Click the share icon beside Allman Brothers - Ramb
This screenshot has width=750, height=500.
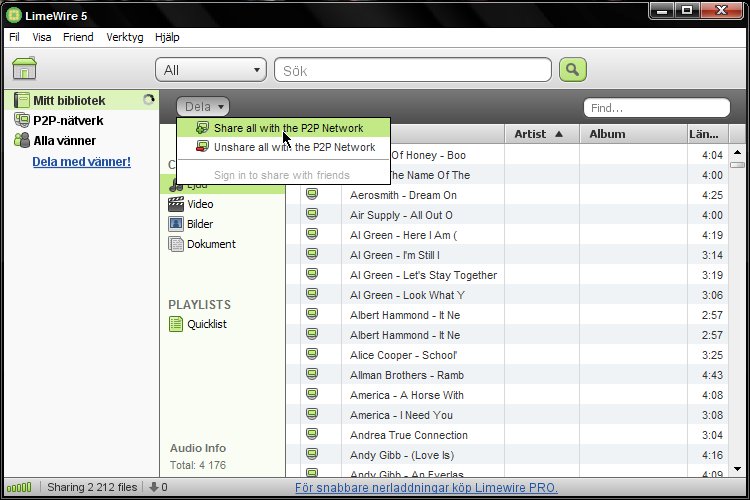click(312, 374)
